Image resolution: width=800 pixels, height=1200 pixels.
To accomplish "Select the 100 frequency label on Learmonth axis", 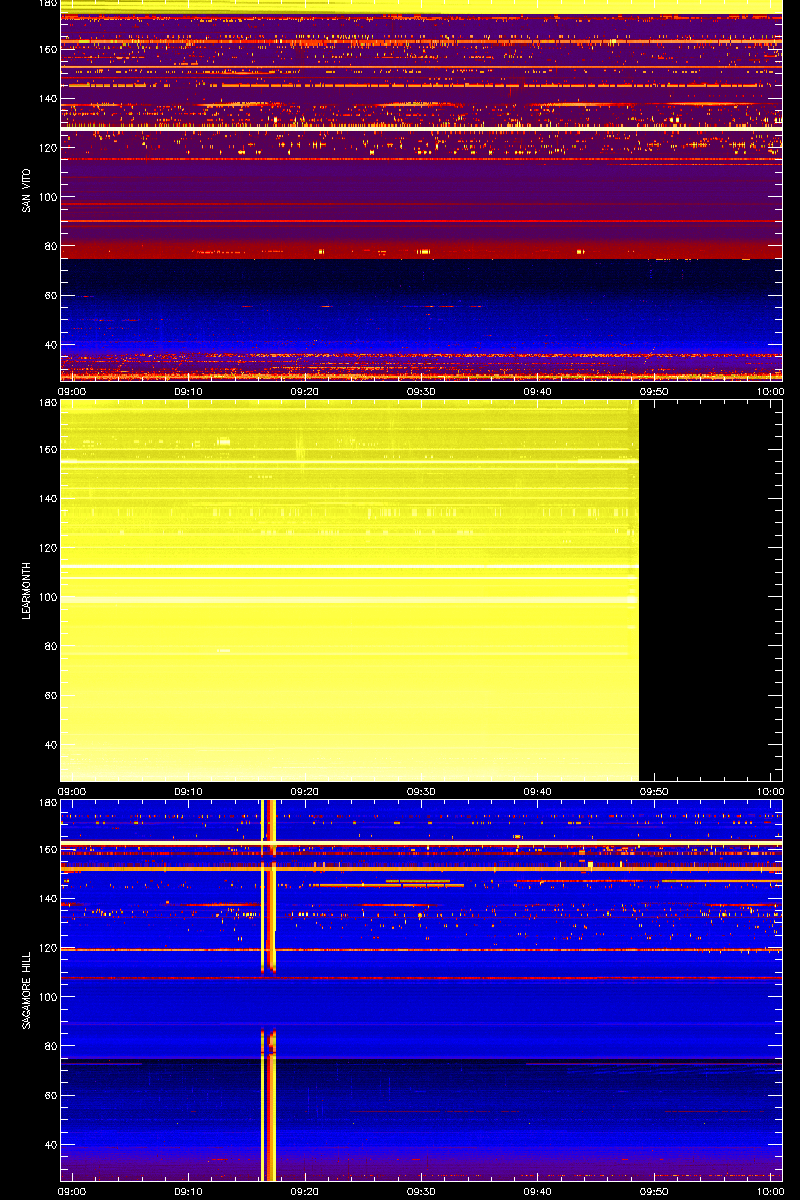I will click(x=46, y=597).
